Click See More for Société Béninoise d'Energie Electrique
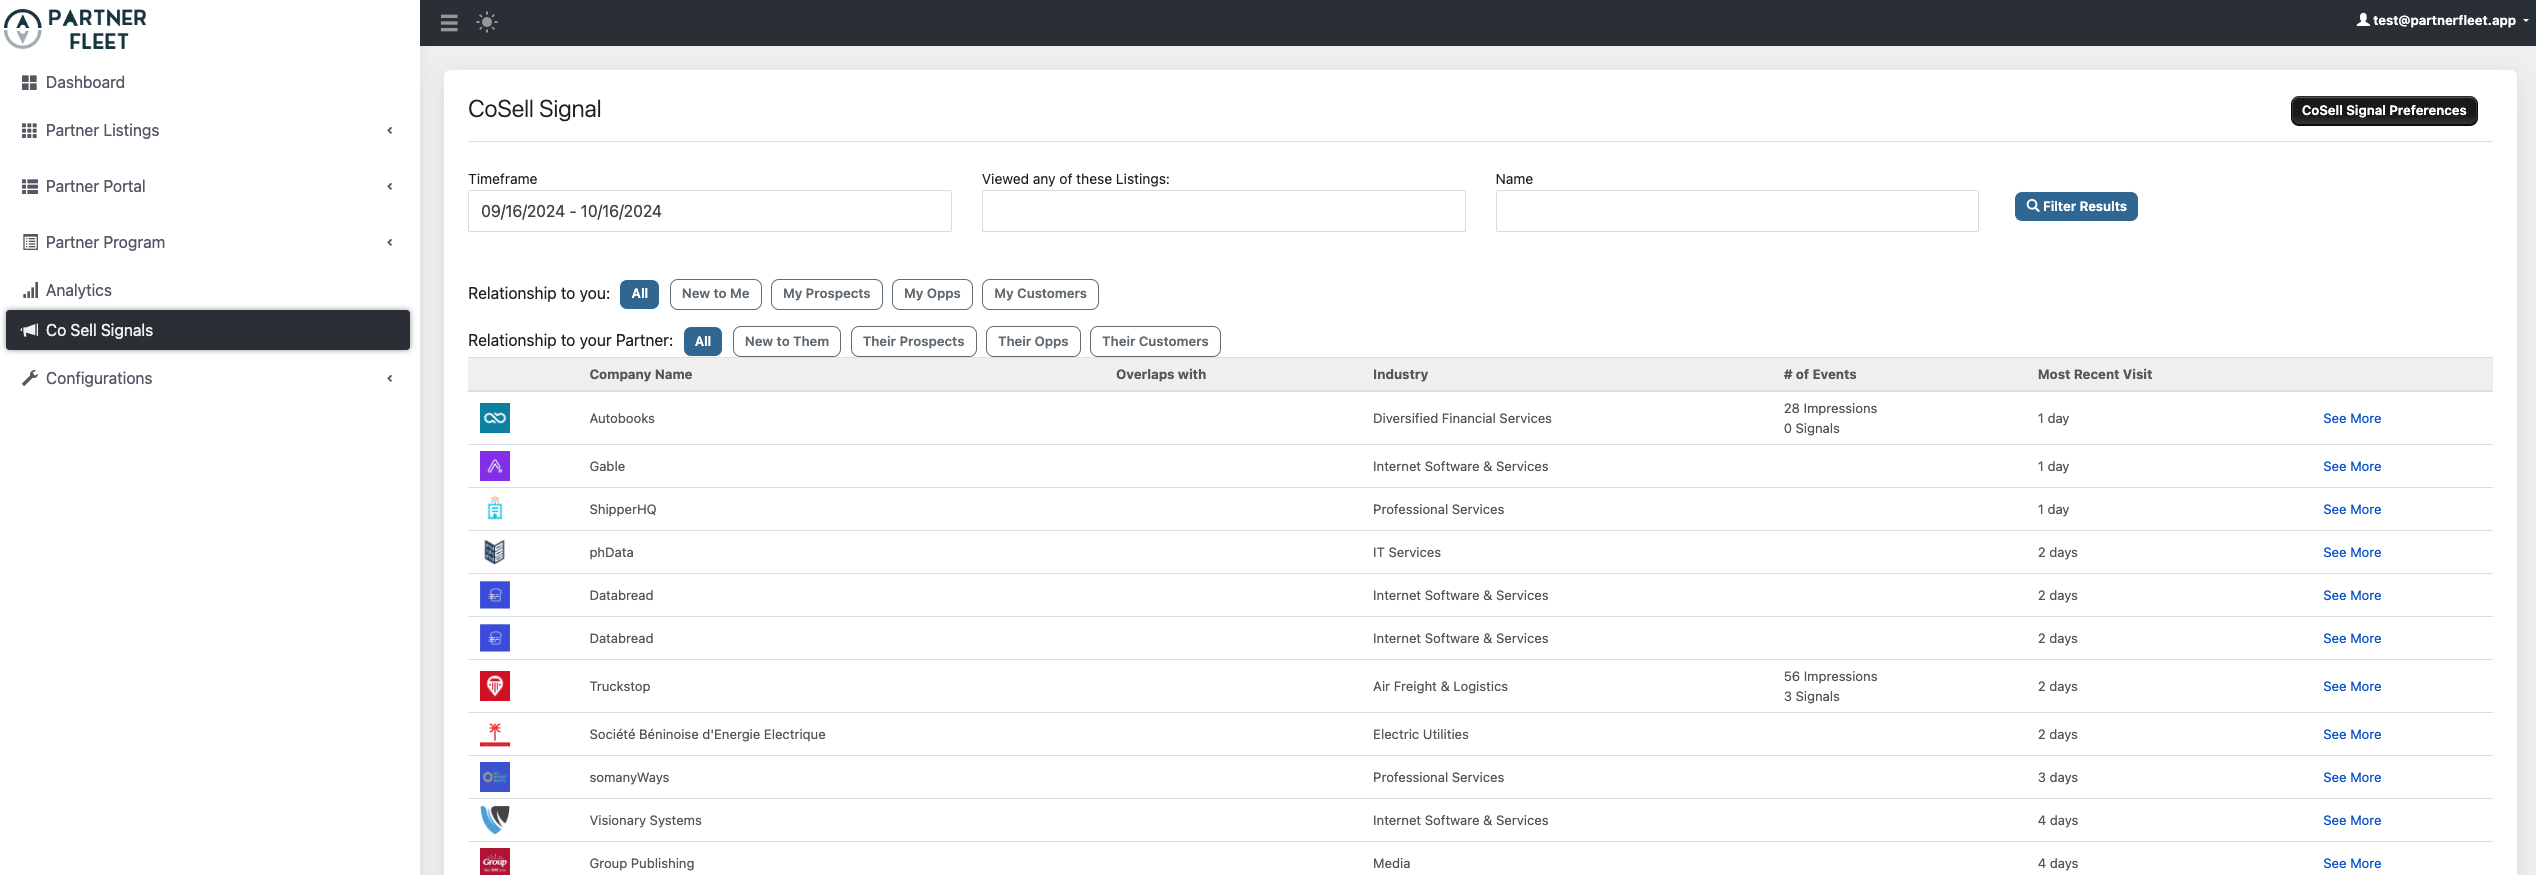The width and height of the screenshot is (2536, 875). (x=2352, y=734)
